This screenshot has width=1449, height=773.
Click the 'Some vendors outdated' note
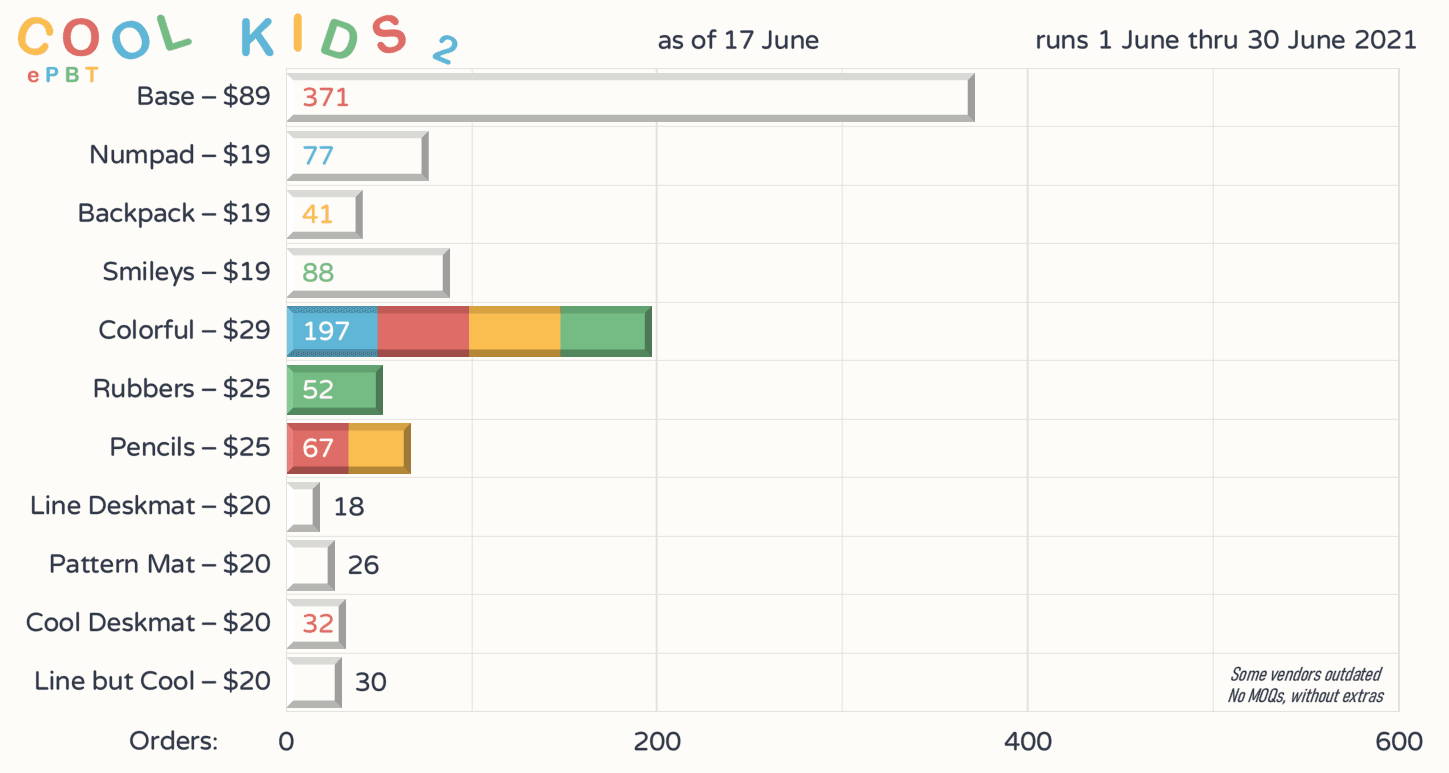pyautogui.click(x=1305, y=674)
